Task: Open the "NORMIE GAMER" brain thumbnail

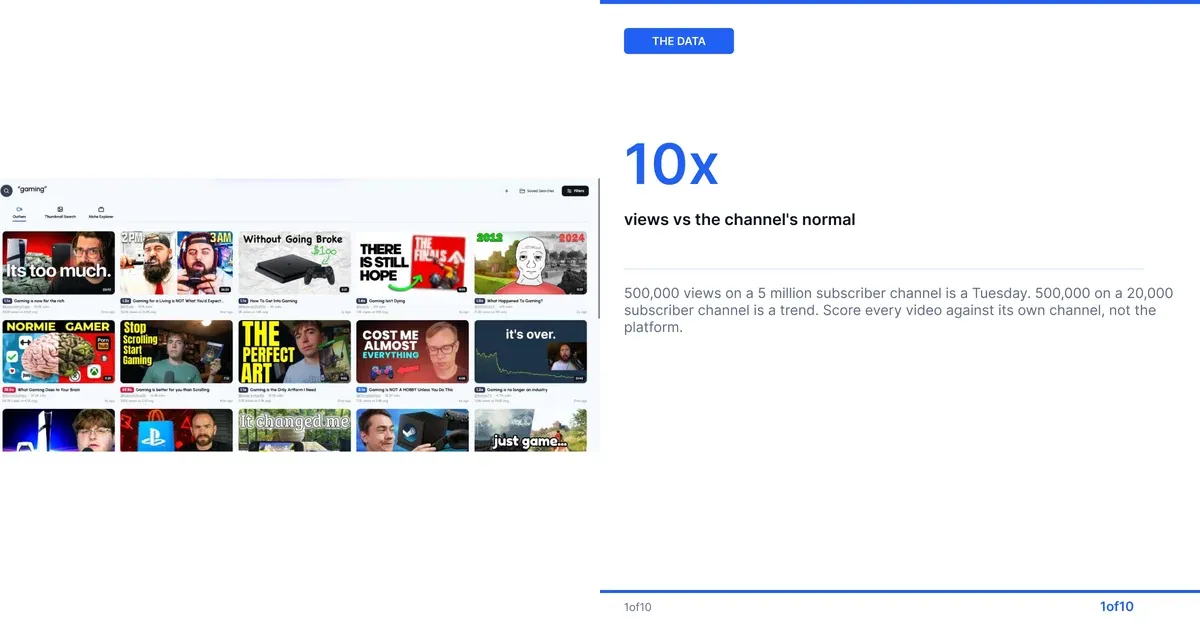Action: coord(59,352)
